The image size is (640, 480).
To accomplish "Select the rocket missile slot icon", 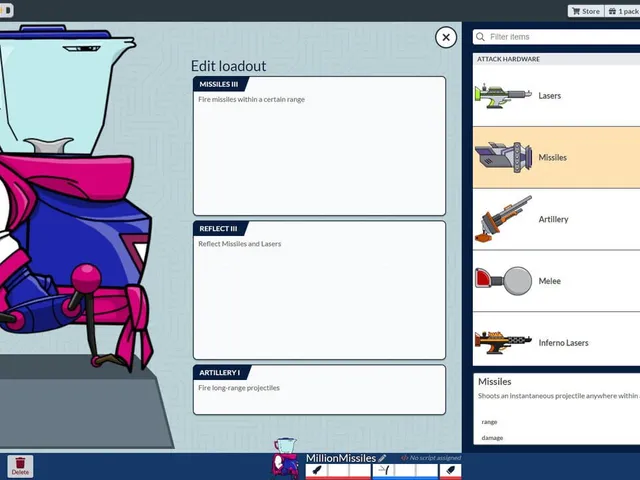I will pyautogui.click(x=316, y=470).
